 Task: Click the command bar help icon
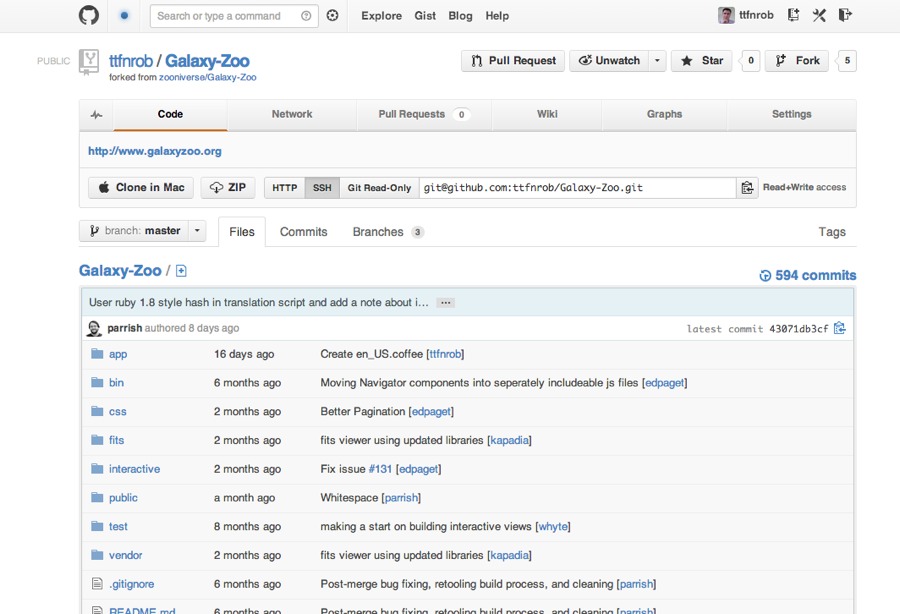point(306,16)
